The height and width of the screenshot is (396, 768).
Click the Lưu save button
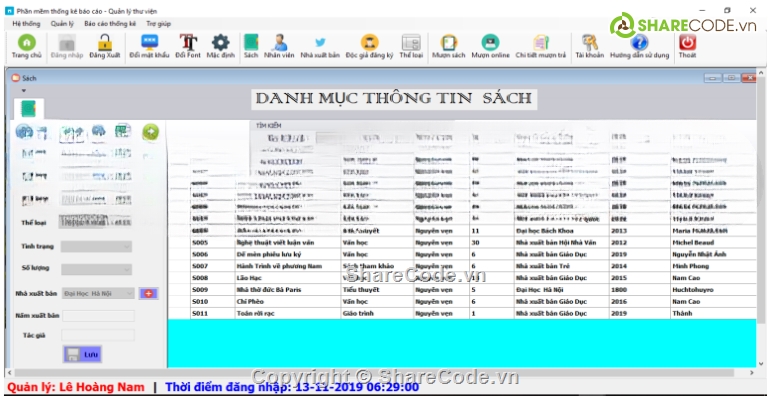coord(82,355)
